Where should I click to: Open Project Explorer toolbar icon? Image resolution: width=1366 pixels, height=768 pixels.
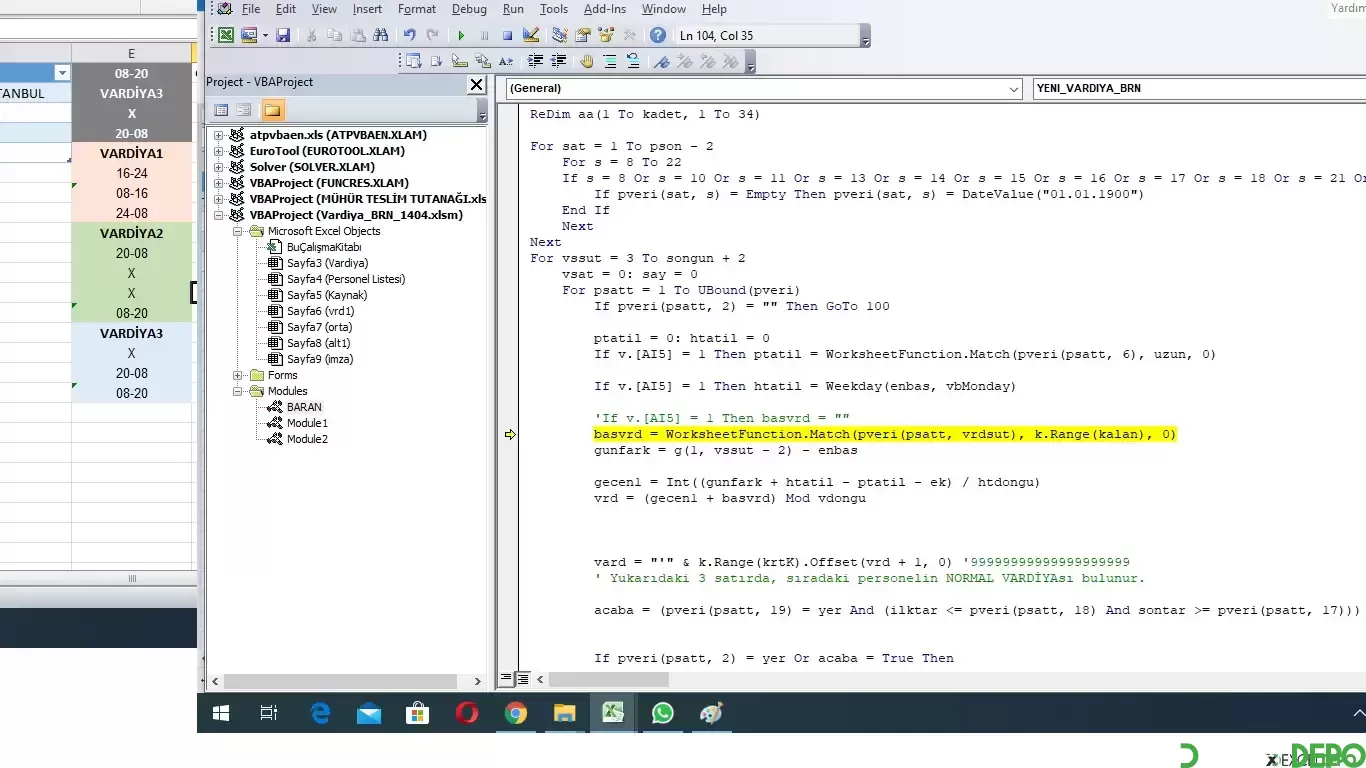559,35
